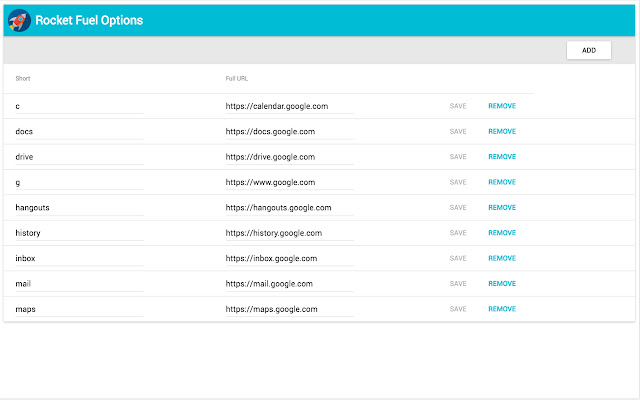
Task: Edit the www.google.com full URL
Action: [289, 182]
